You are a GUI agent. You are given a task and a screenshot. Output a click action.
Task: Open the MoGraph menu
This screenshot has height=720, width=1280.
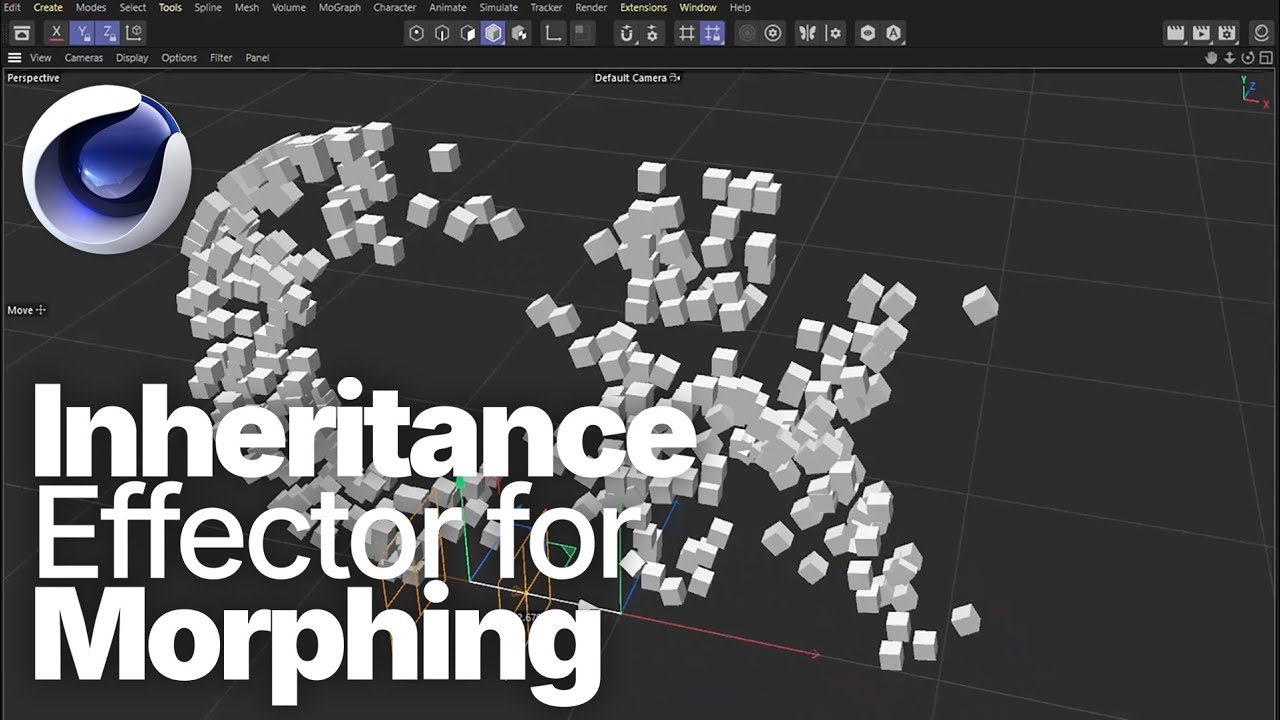(x=340, y=7)
